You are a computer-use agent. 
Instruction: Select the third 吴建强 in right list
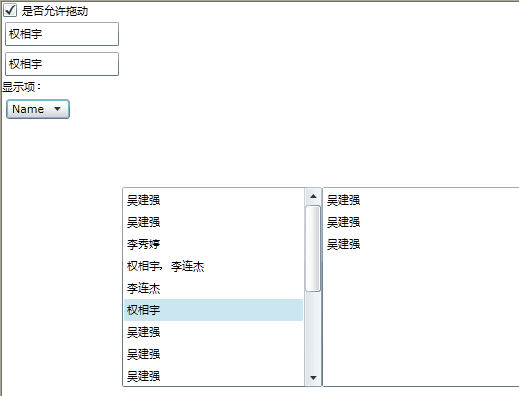[421, 244]
